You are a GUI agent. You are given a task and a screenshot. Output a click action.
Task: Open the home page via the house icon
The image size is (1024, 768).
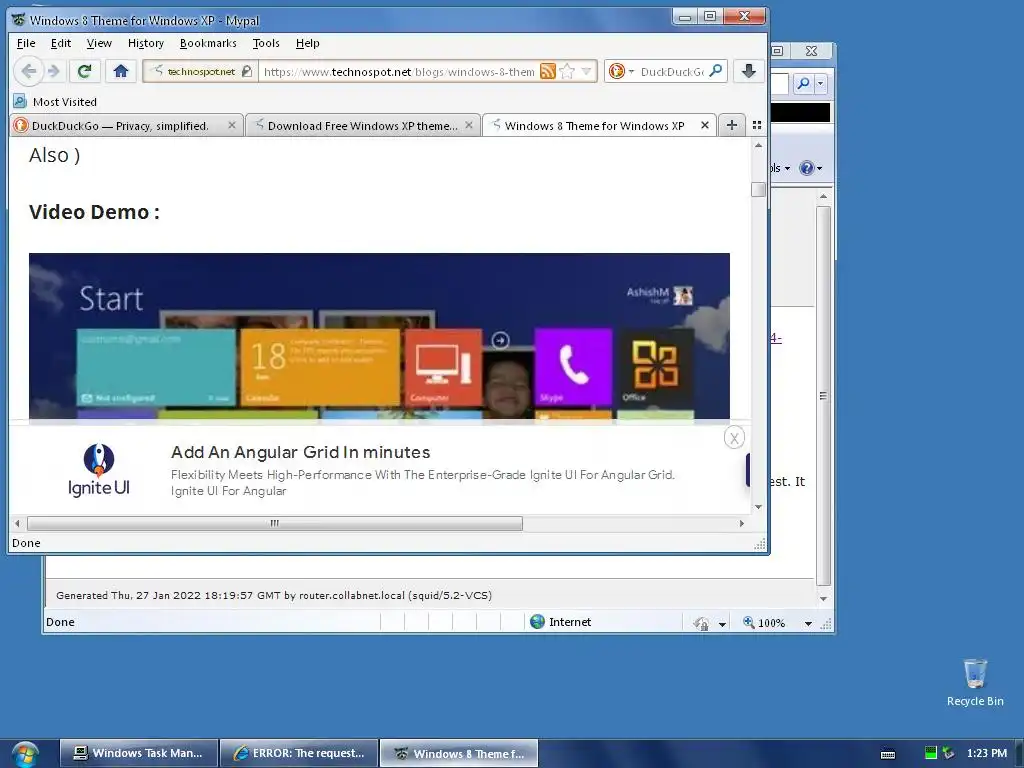120,71
